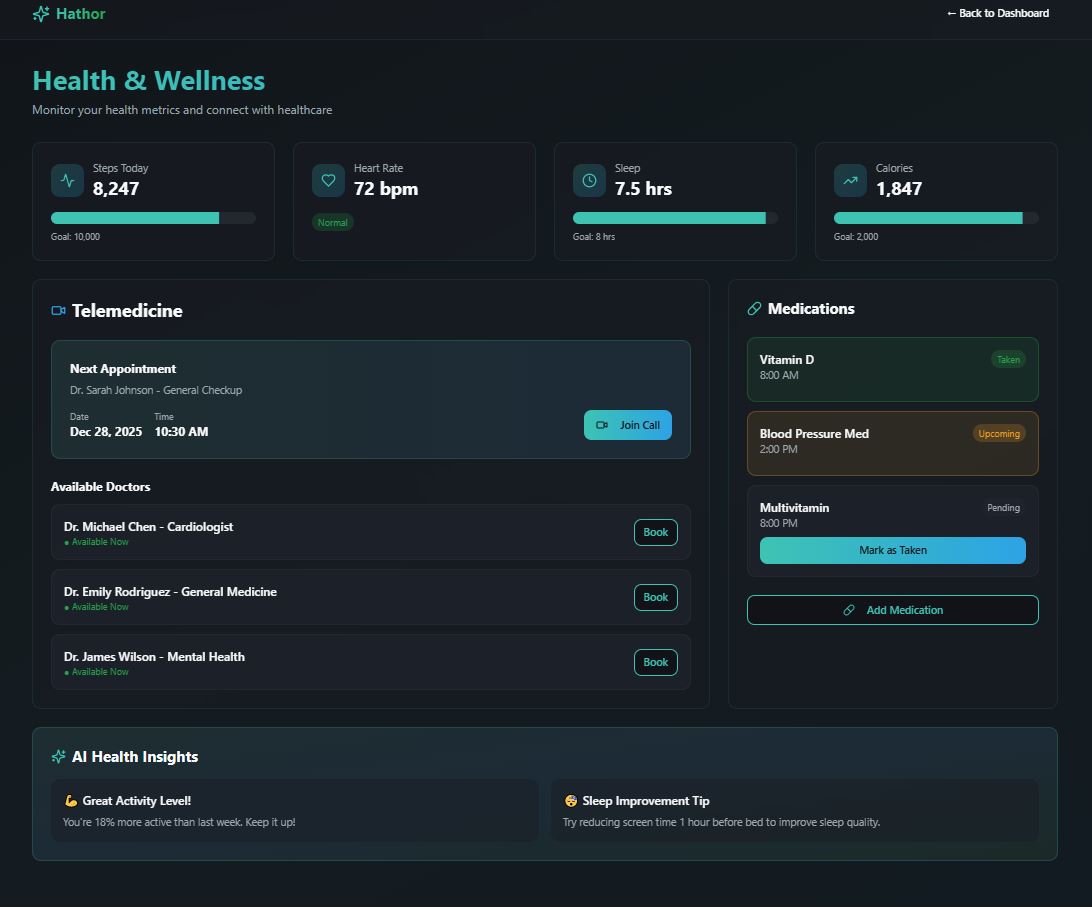Click the 2:00 PM medication time
The image size is (1092, 907).
point(779,449)
